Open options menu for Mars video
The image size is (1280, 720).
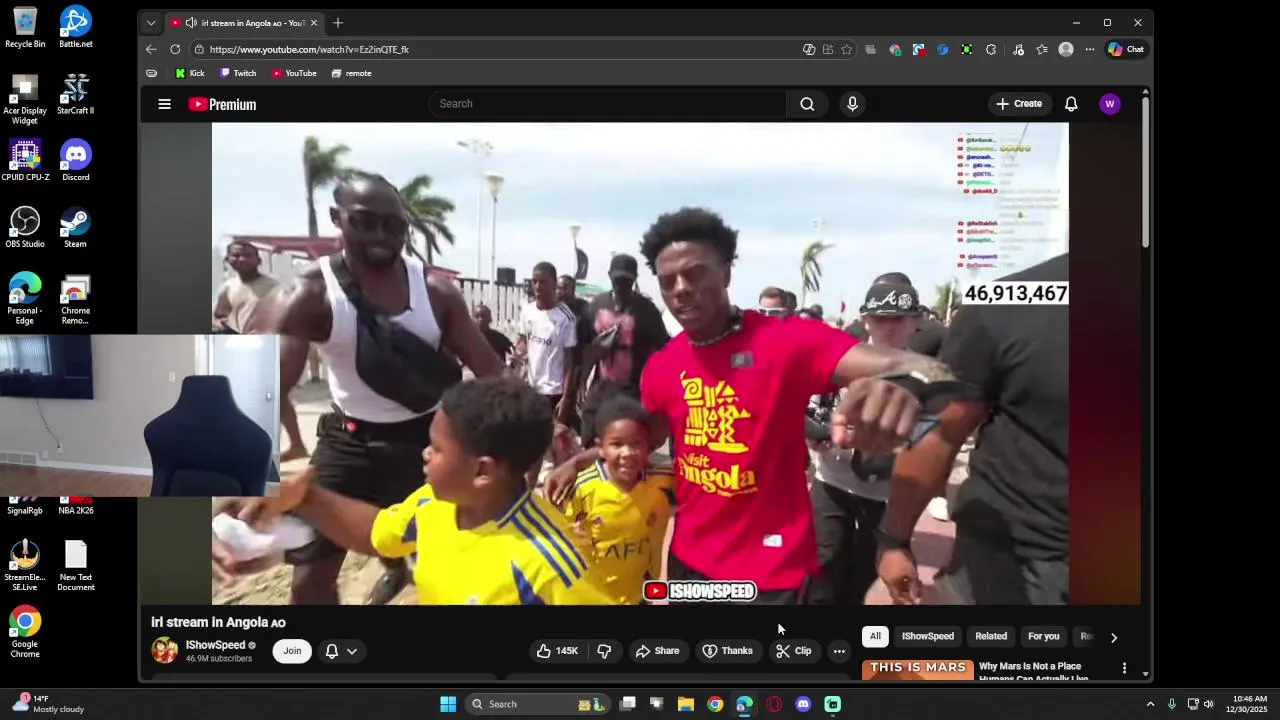tap(1124, 668)
